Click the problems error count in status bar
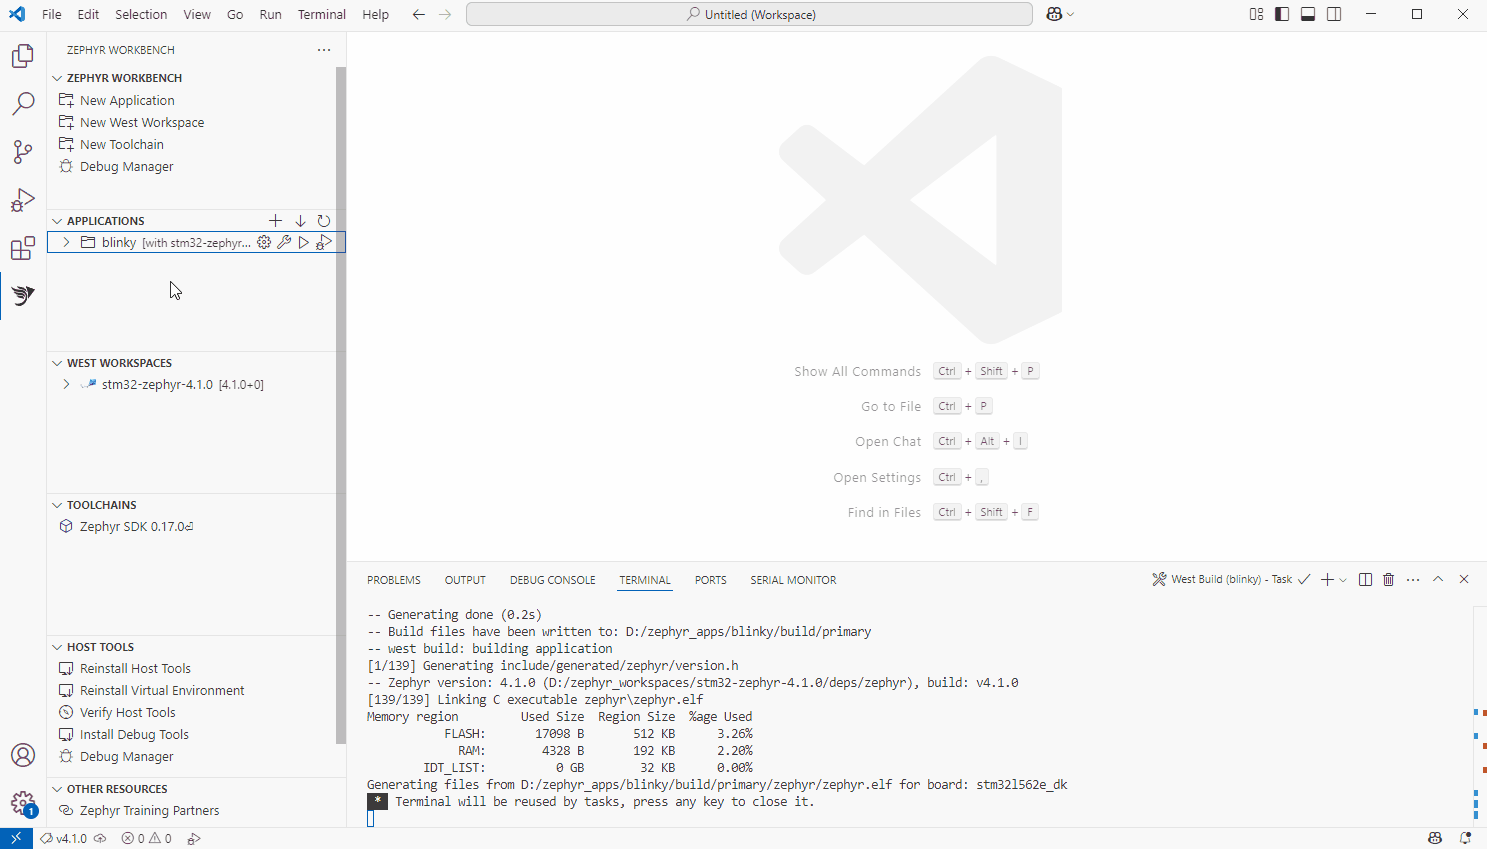The image size is (1487, 849). pyautogui.click(x=132, y=839)
